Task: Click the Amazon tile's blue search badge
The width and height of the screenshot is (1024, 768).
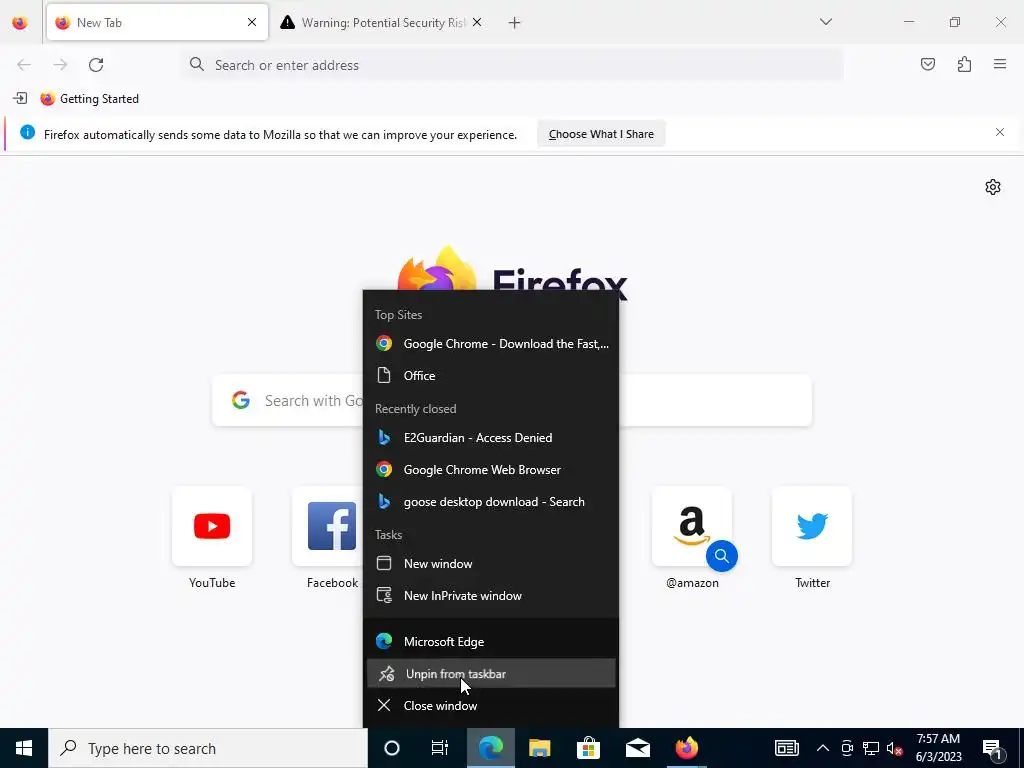Action: 722,556
